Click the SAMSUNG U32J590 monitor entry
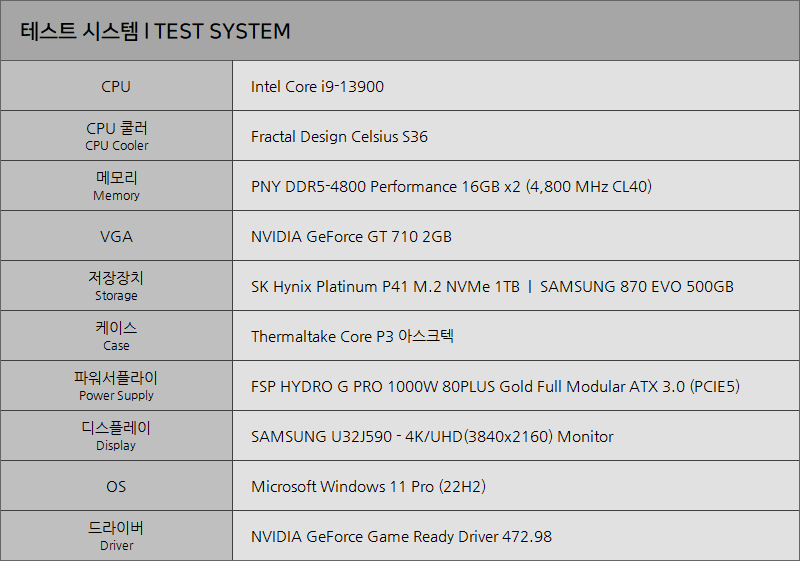 coord(432,437)
